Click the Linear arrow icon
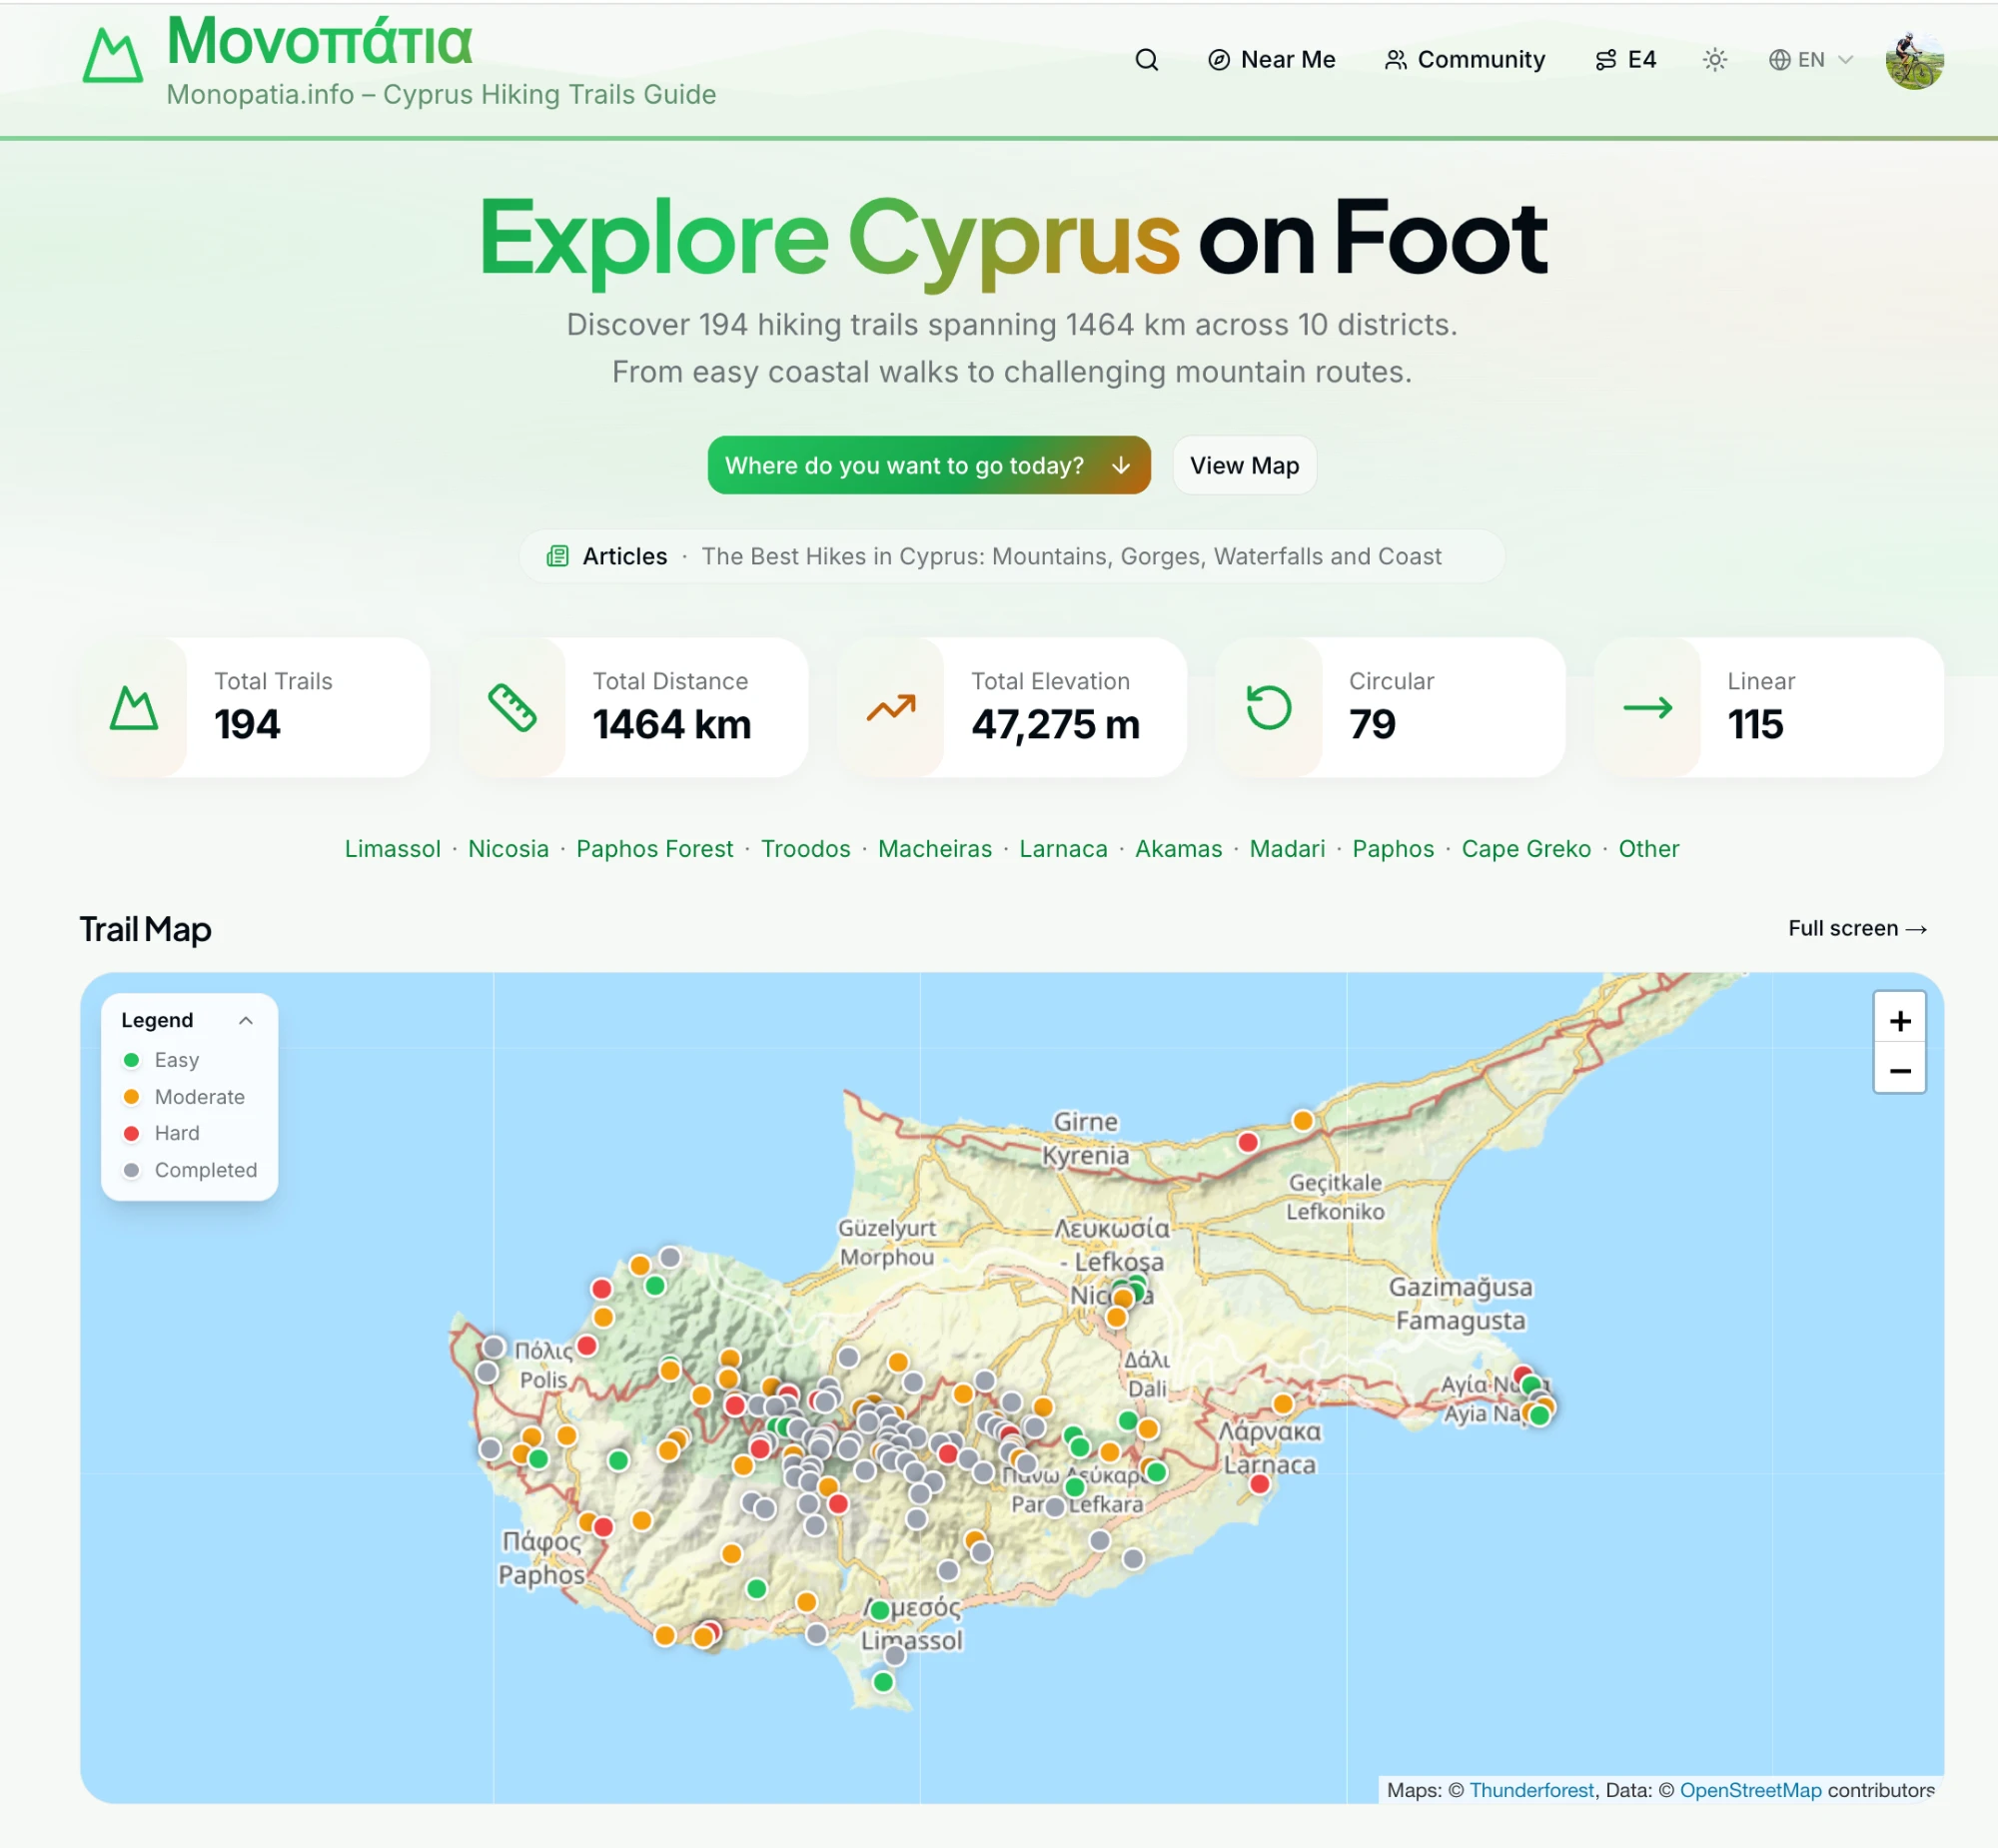 click(1647, 707)
